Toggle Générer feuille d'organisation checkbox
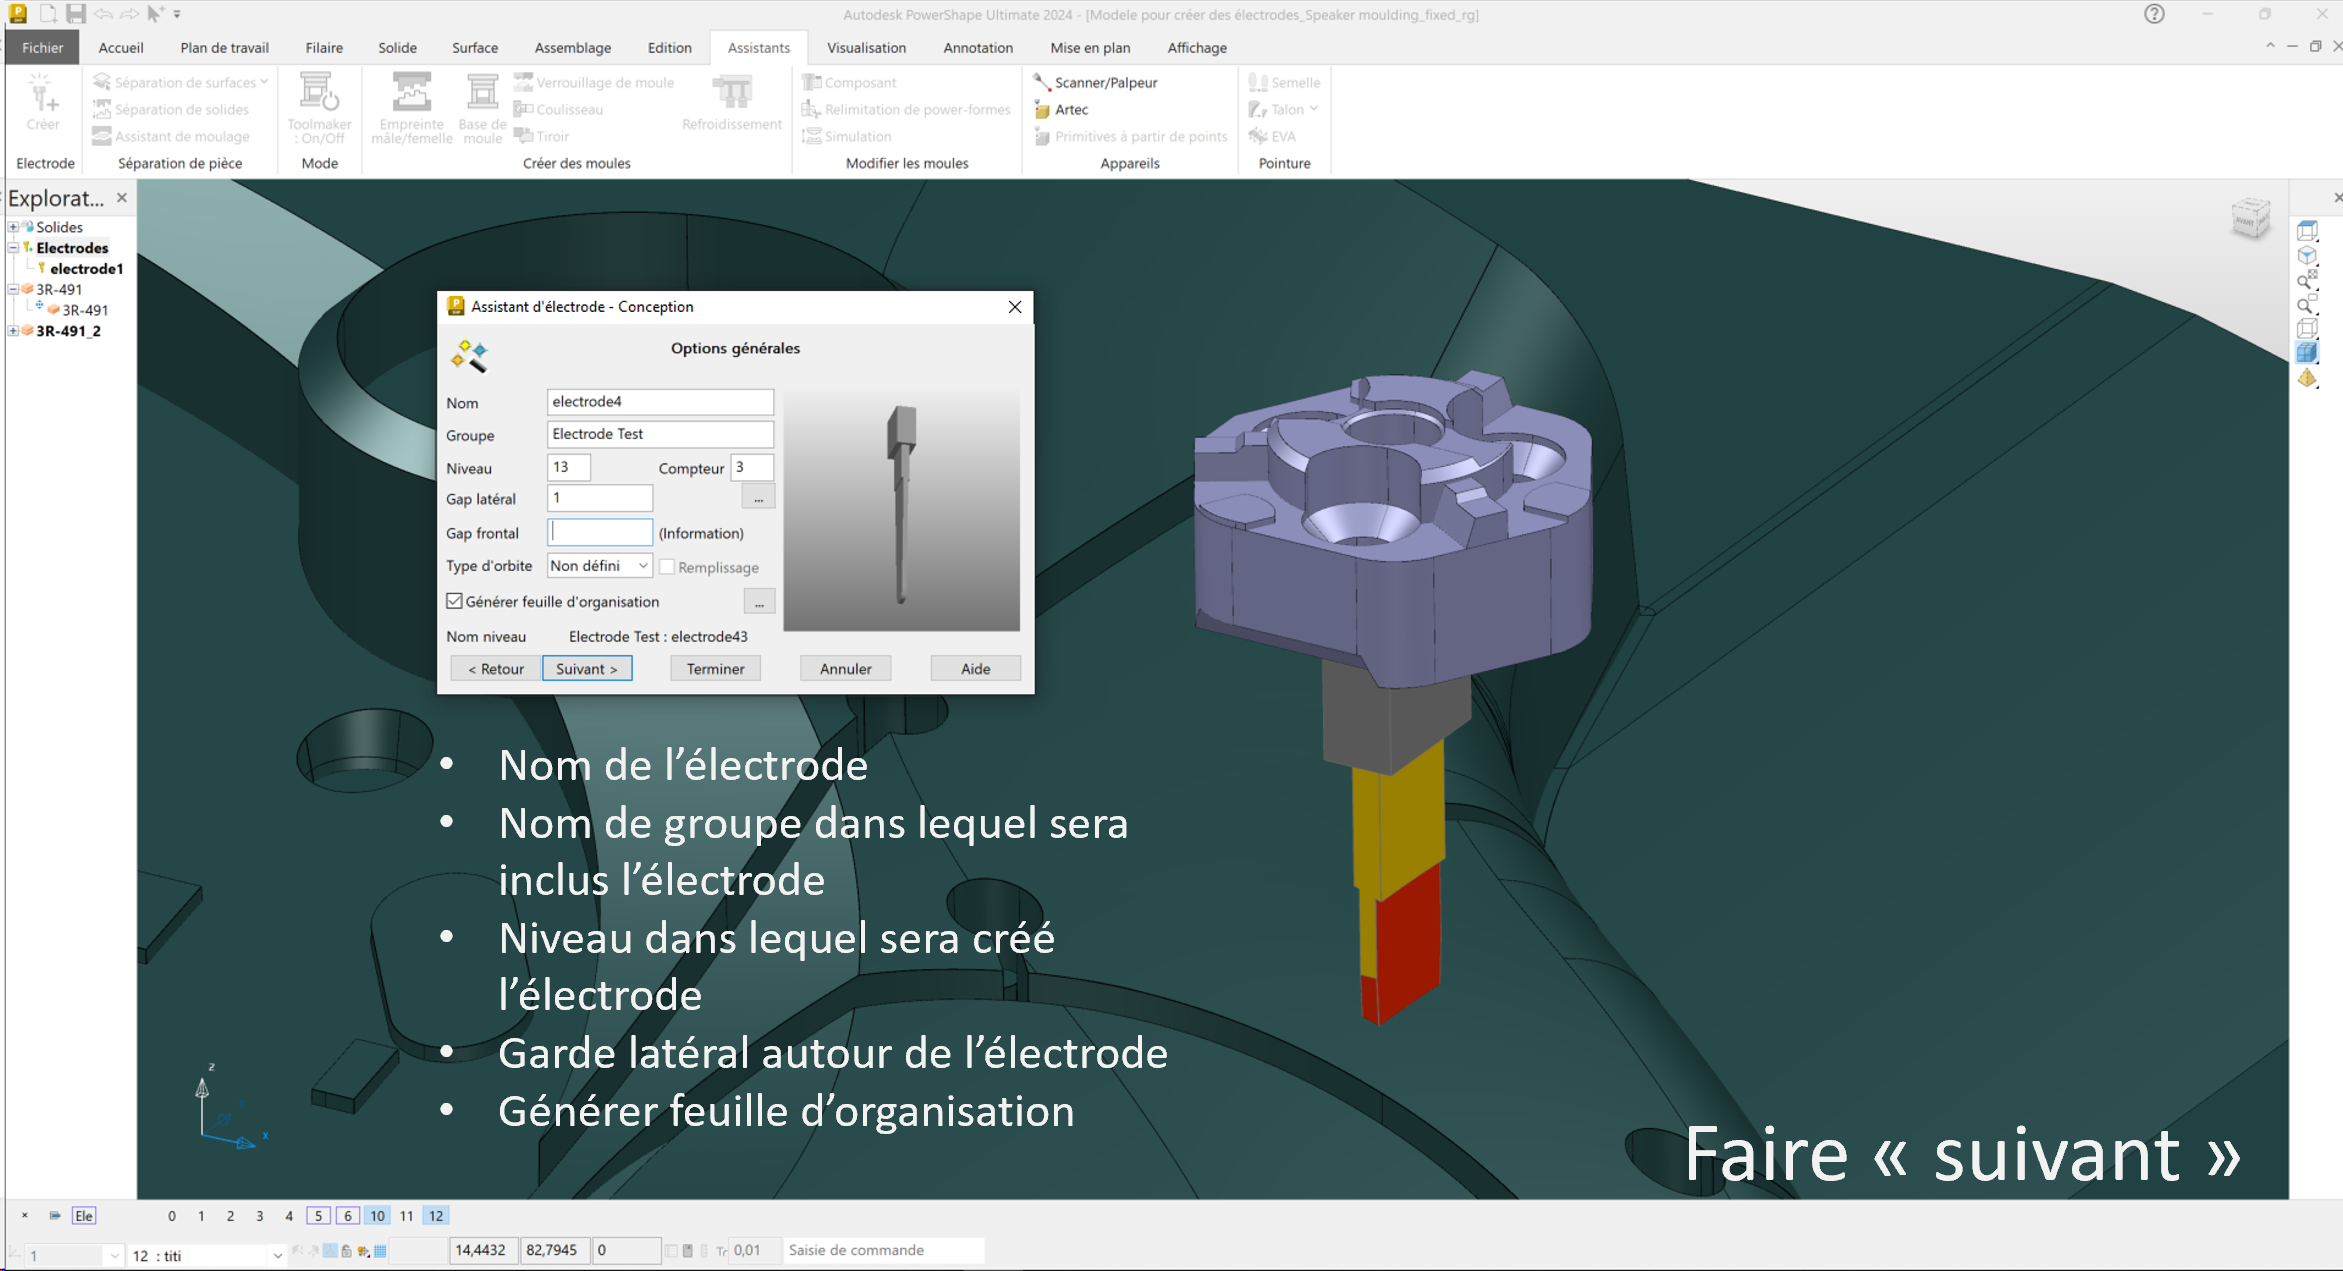 point(455,601)
